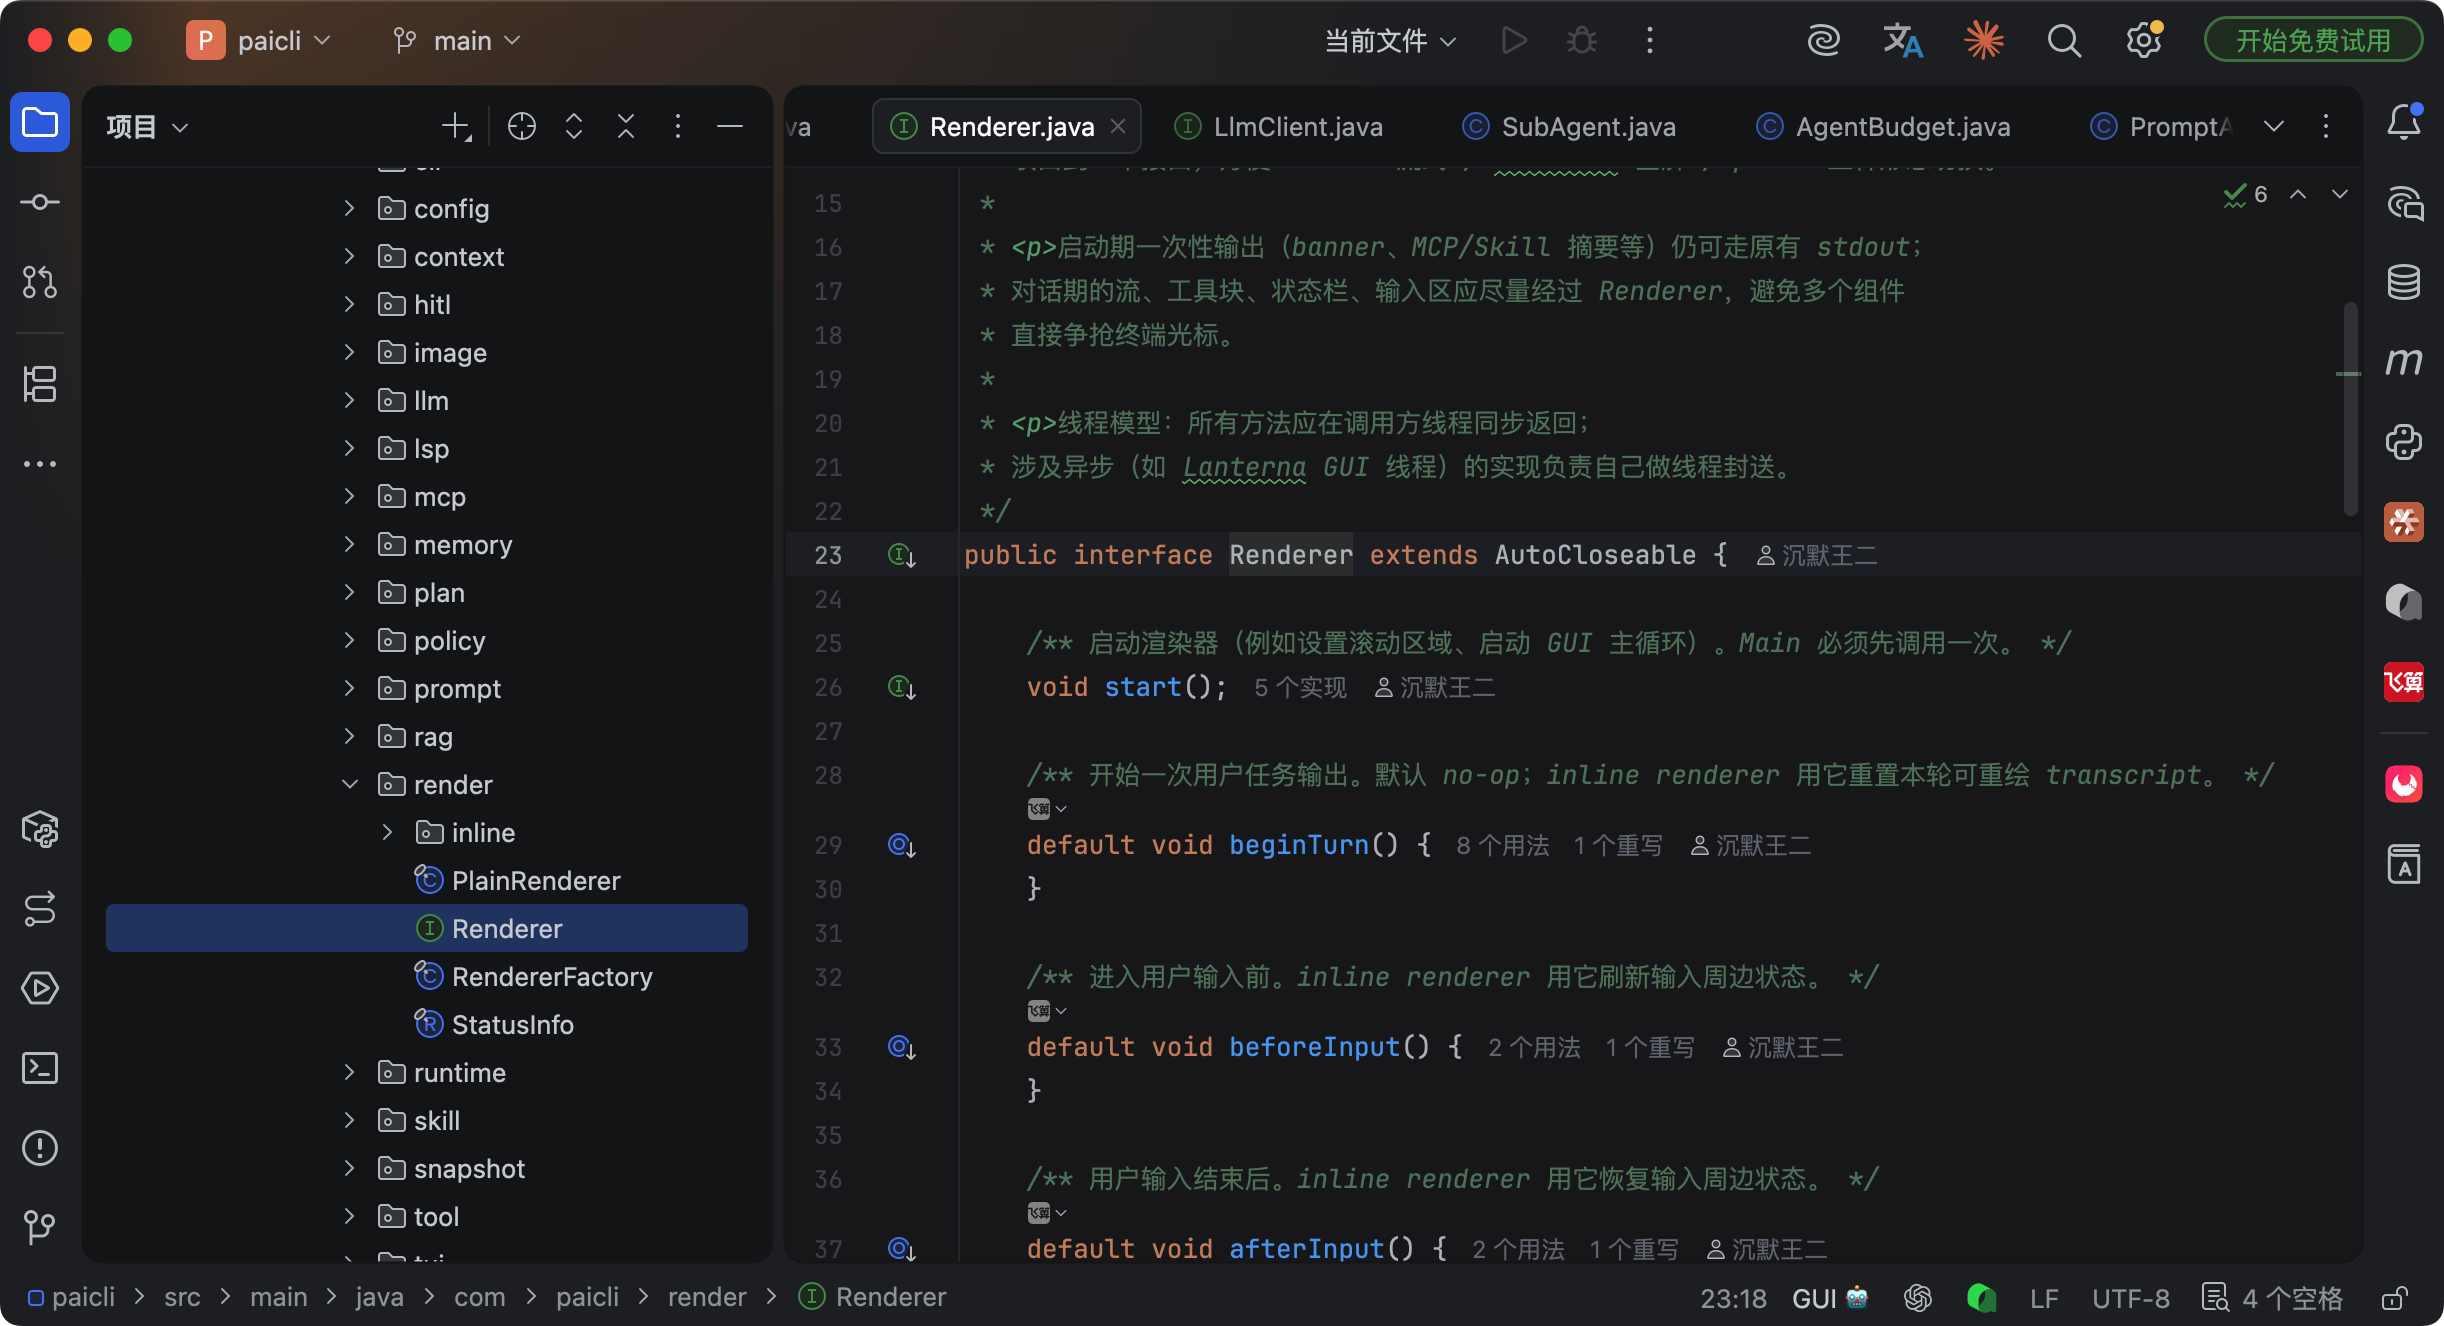The height and width of the screenshot is (1326, 2444).
Task: Open the Project tool window icon
Action: (x=40, y=123)
